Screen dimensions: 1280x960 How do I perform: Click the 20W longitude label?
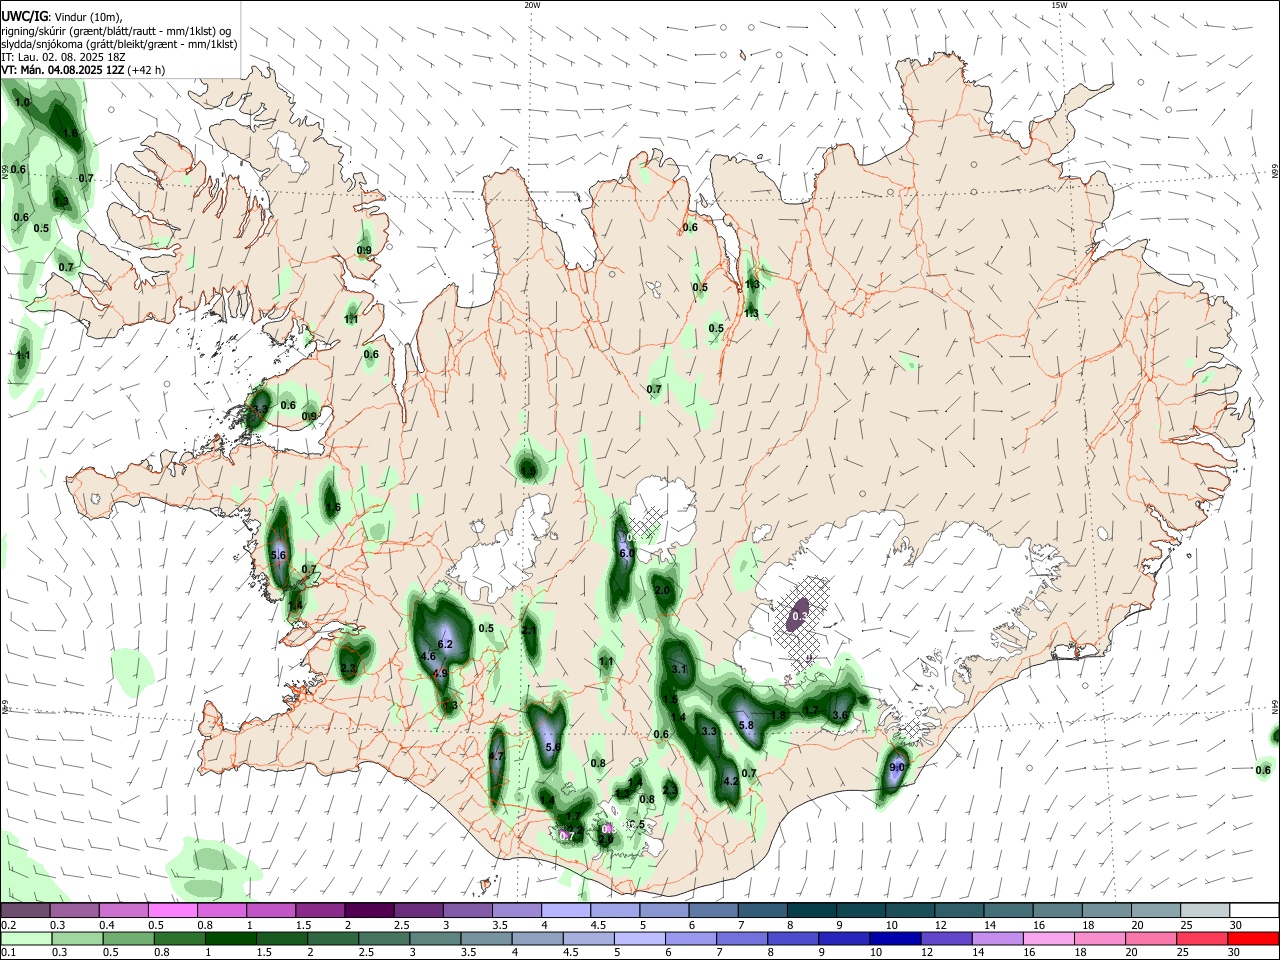[532, 5]
